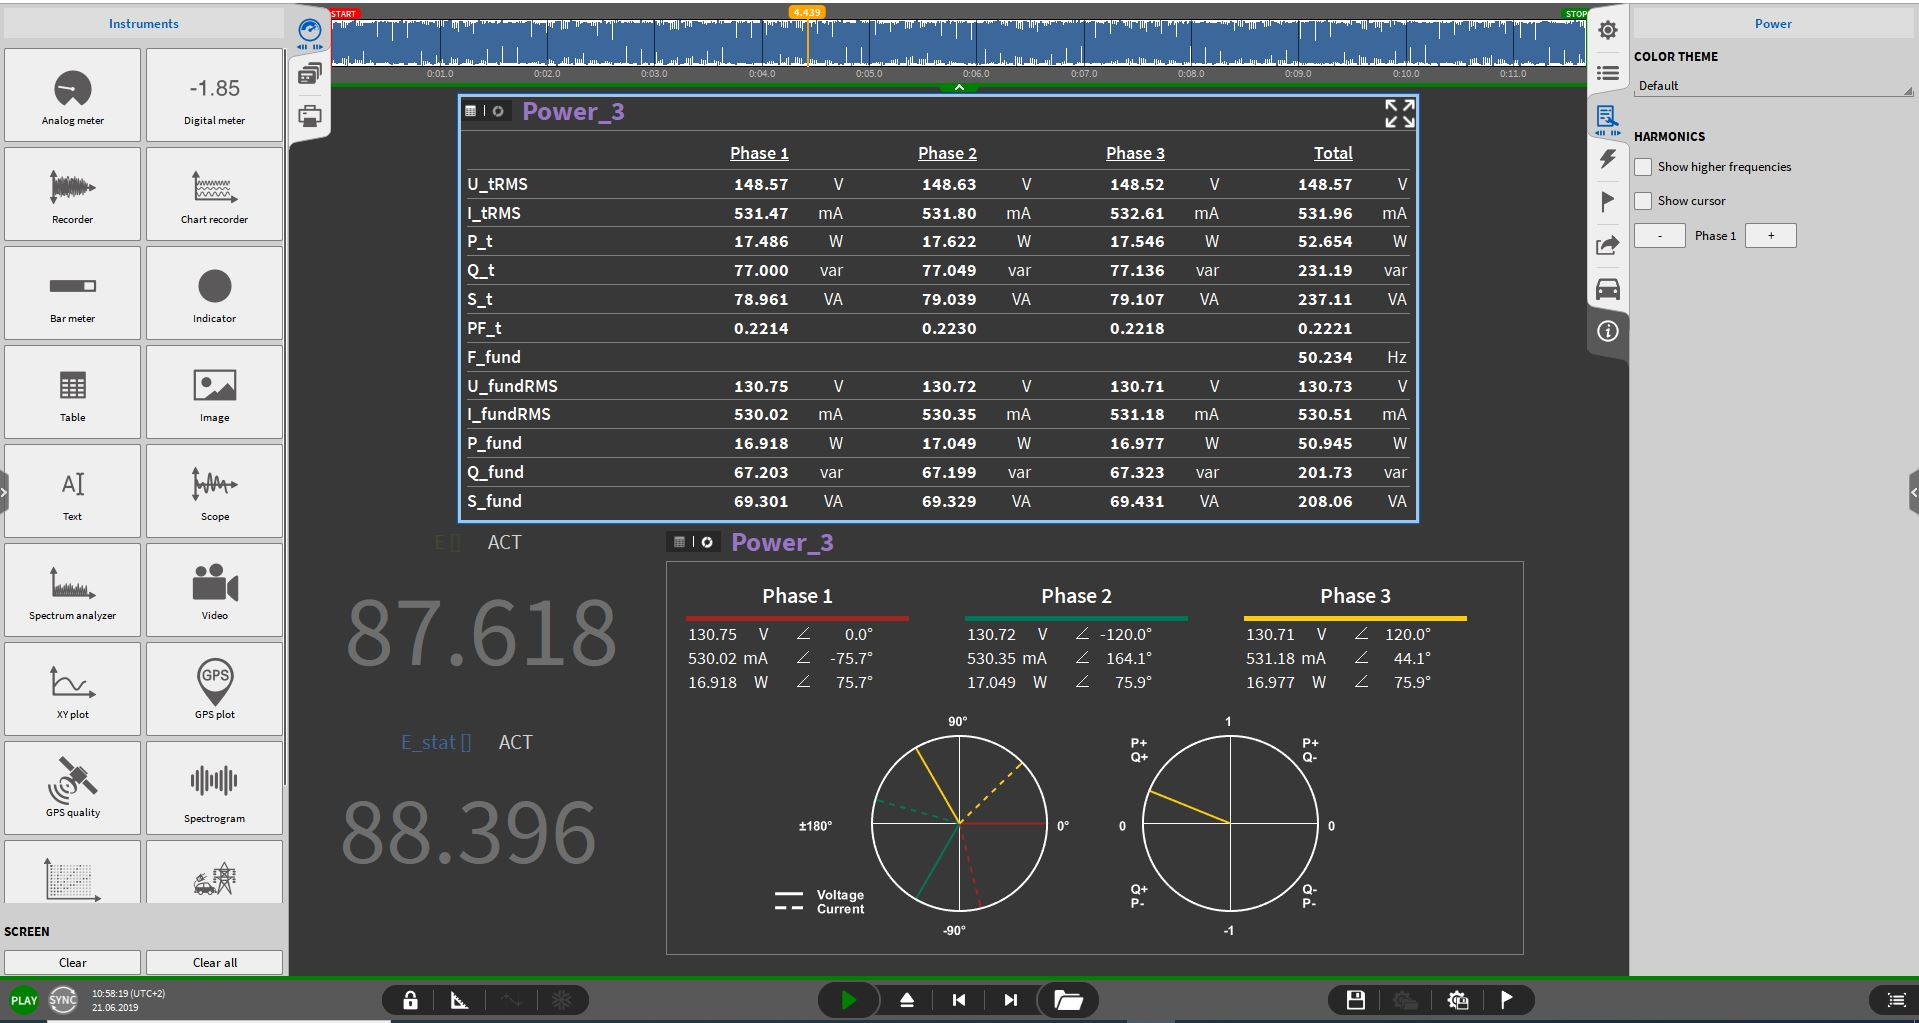Click the Clear all button
Viewport: 1919px width, 1023px height.
pyautogui.click(x=214, y=962)
